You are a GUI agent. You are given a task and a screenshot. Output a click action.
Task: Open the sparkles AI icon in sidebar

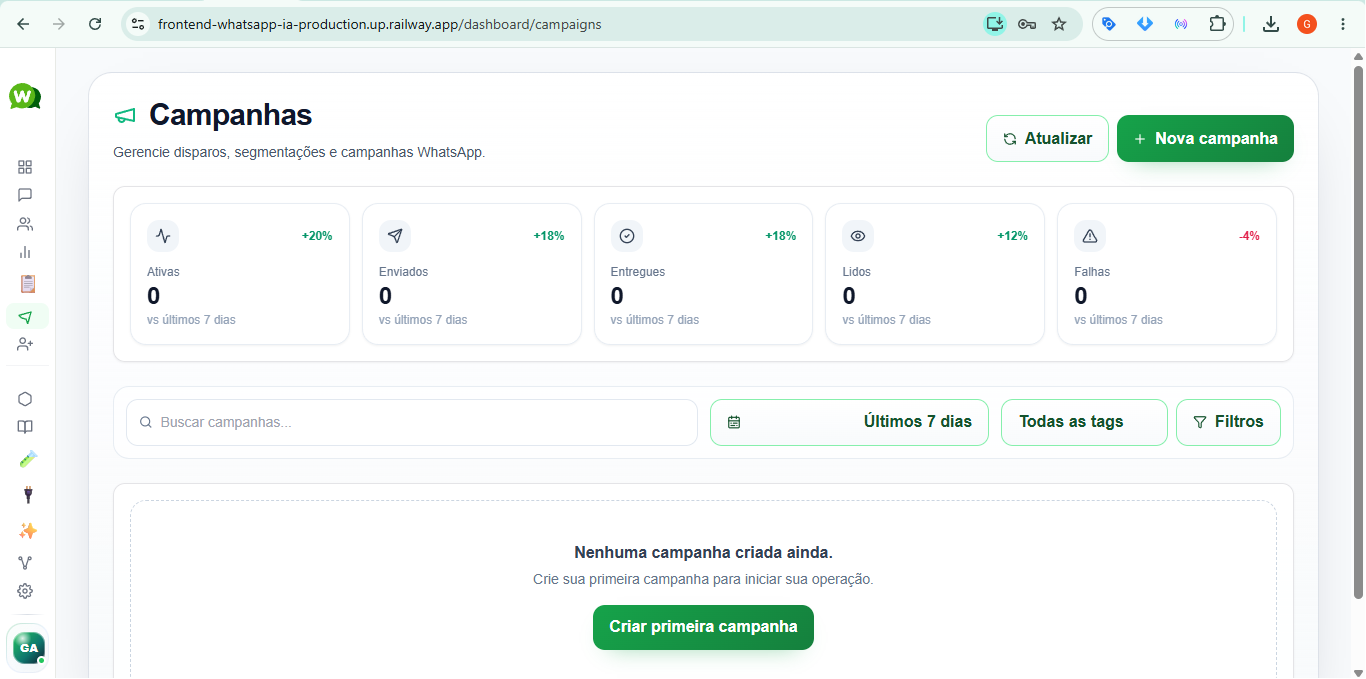[27, 530]
